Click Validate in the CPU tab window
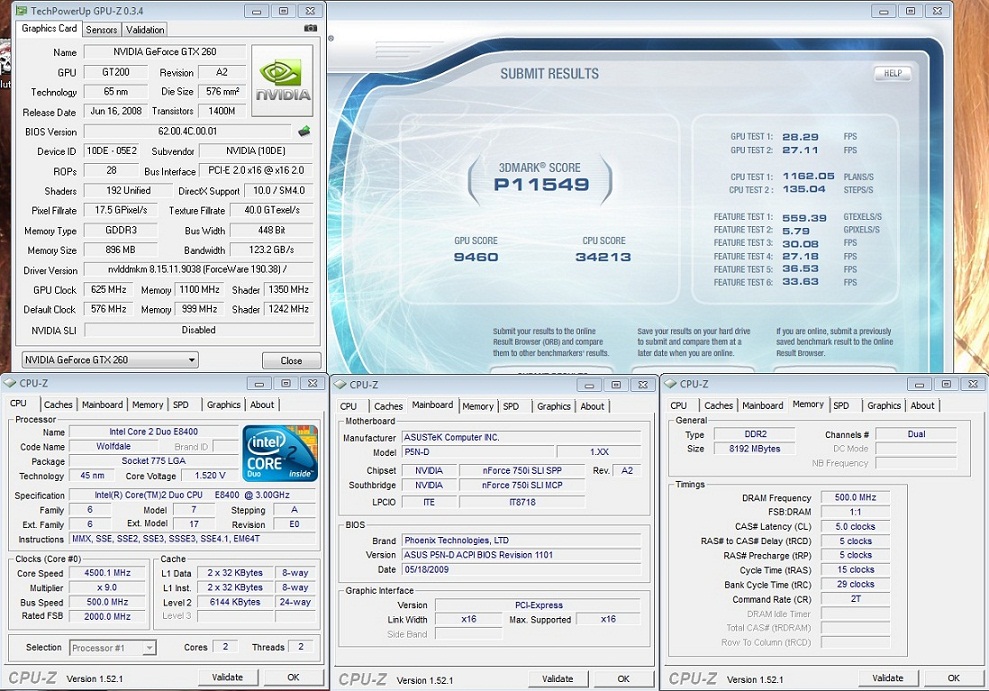The image size is (989, 691). pos(228,677)
